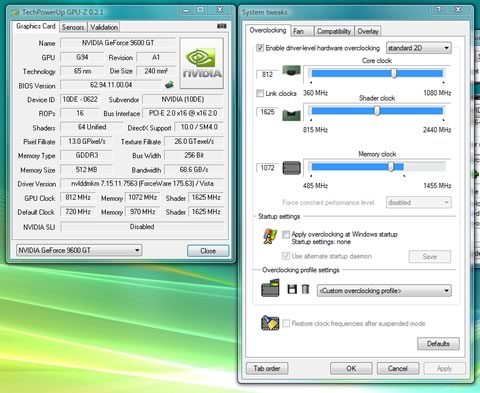Open the Validation tab
The image size is (480, 393).
[x=104, y=27]
